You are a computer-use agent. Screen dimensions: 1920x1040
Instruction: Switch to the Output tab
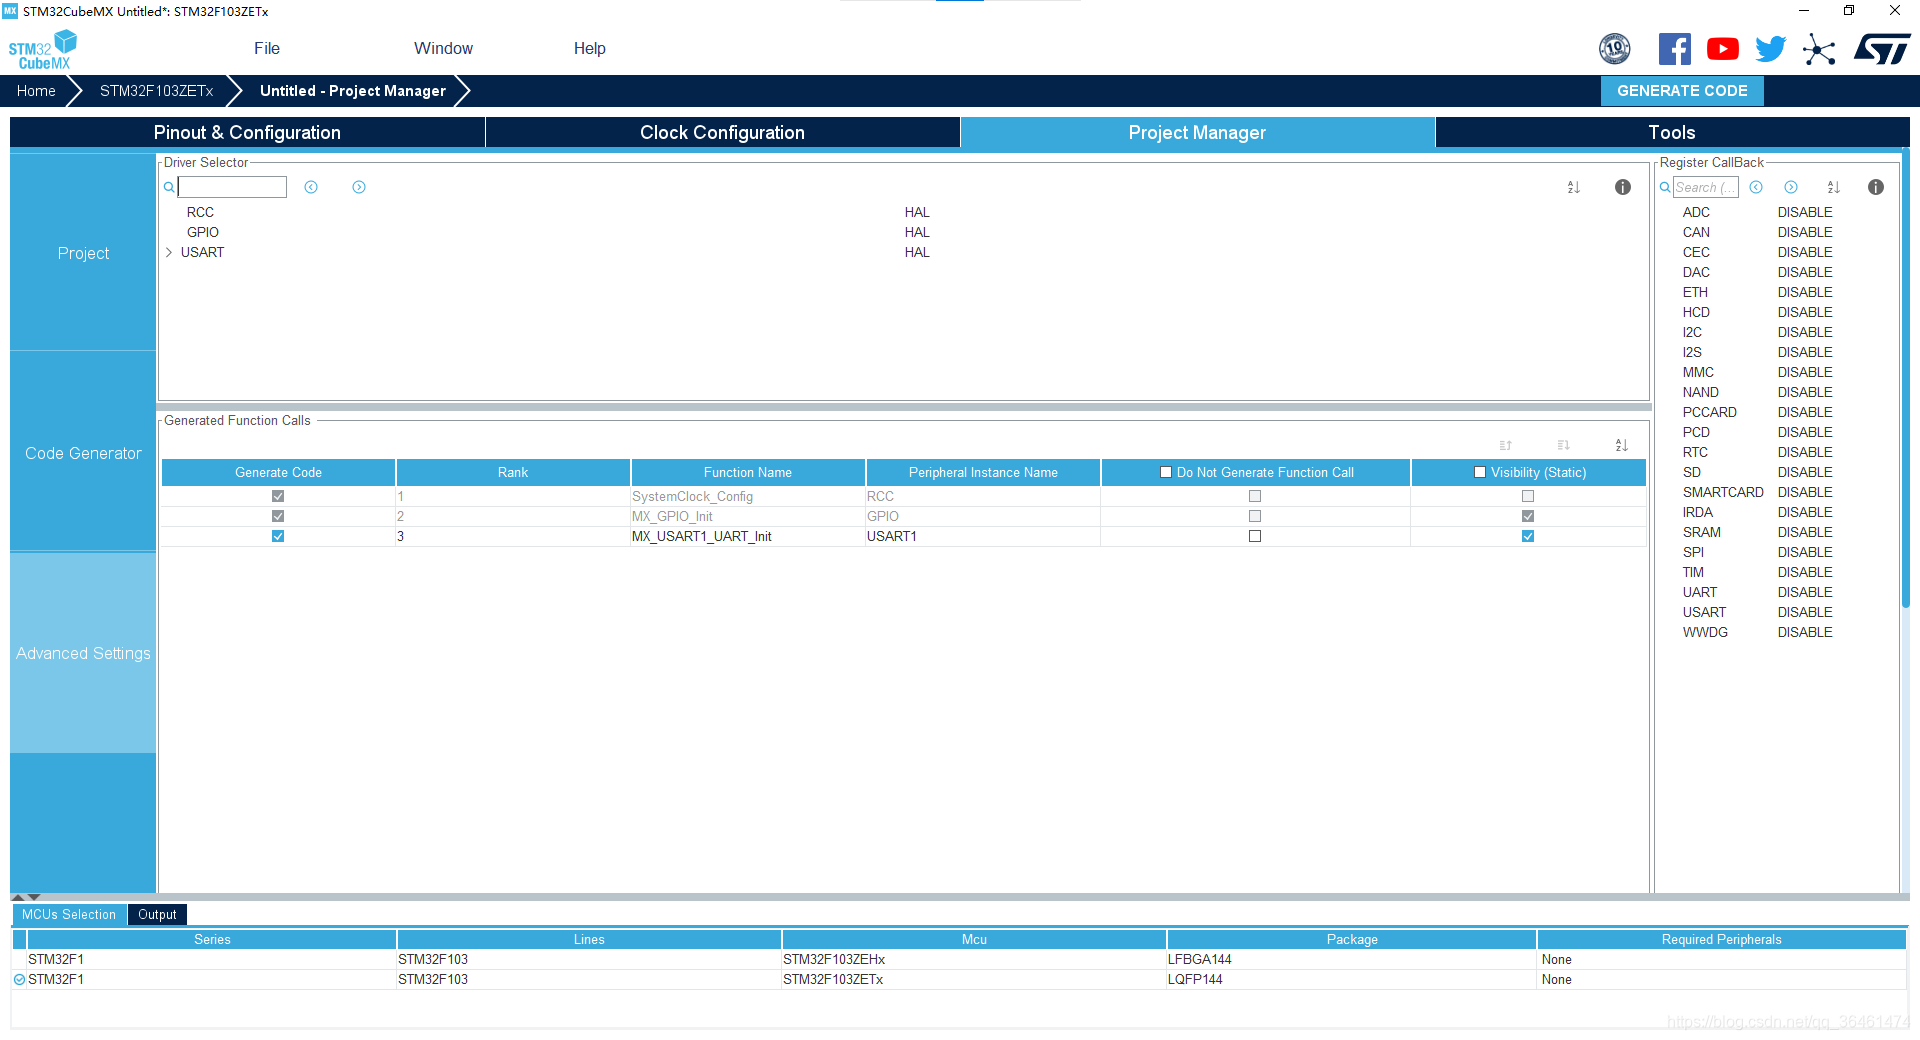point(157,914)
